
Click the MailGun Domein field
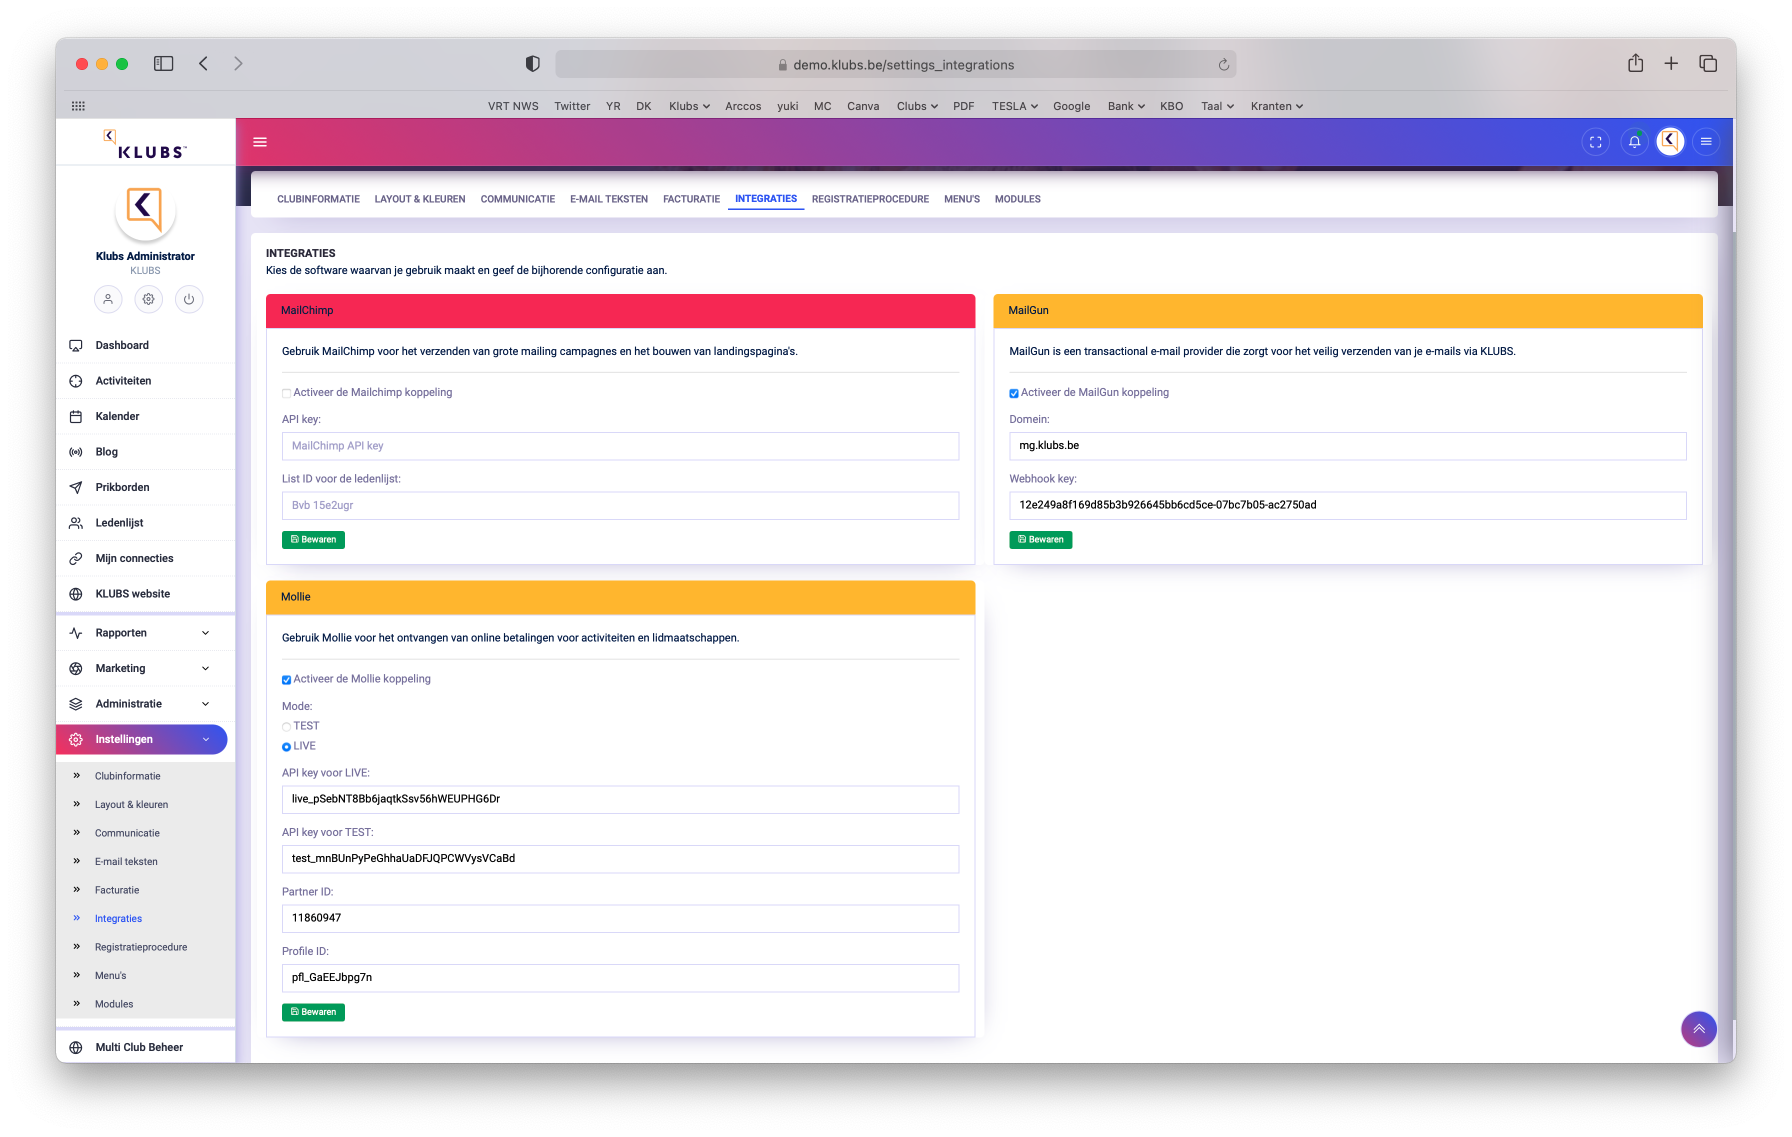[x=1348, y=446]
